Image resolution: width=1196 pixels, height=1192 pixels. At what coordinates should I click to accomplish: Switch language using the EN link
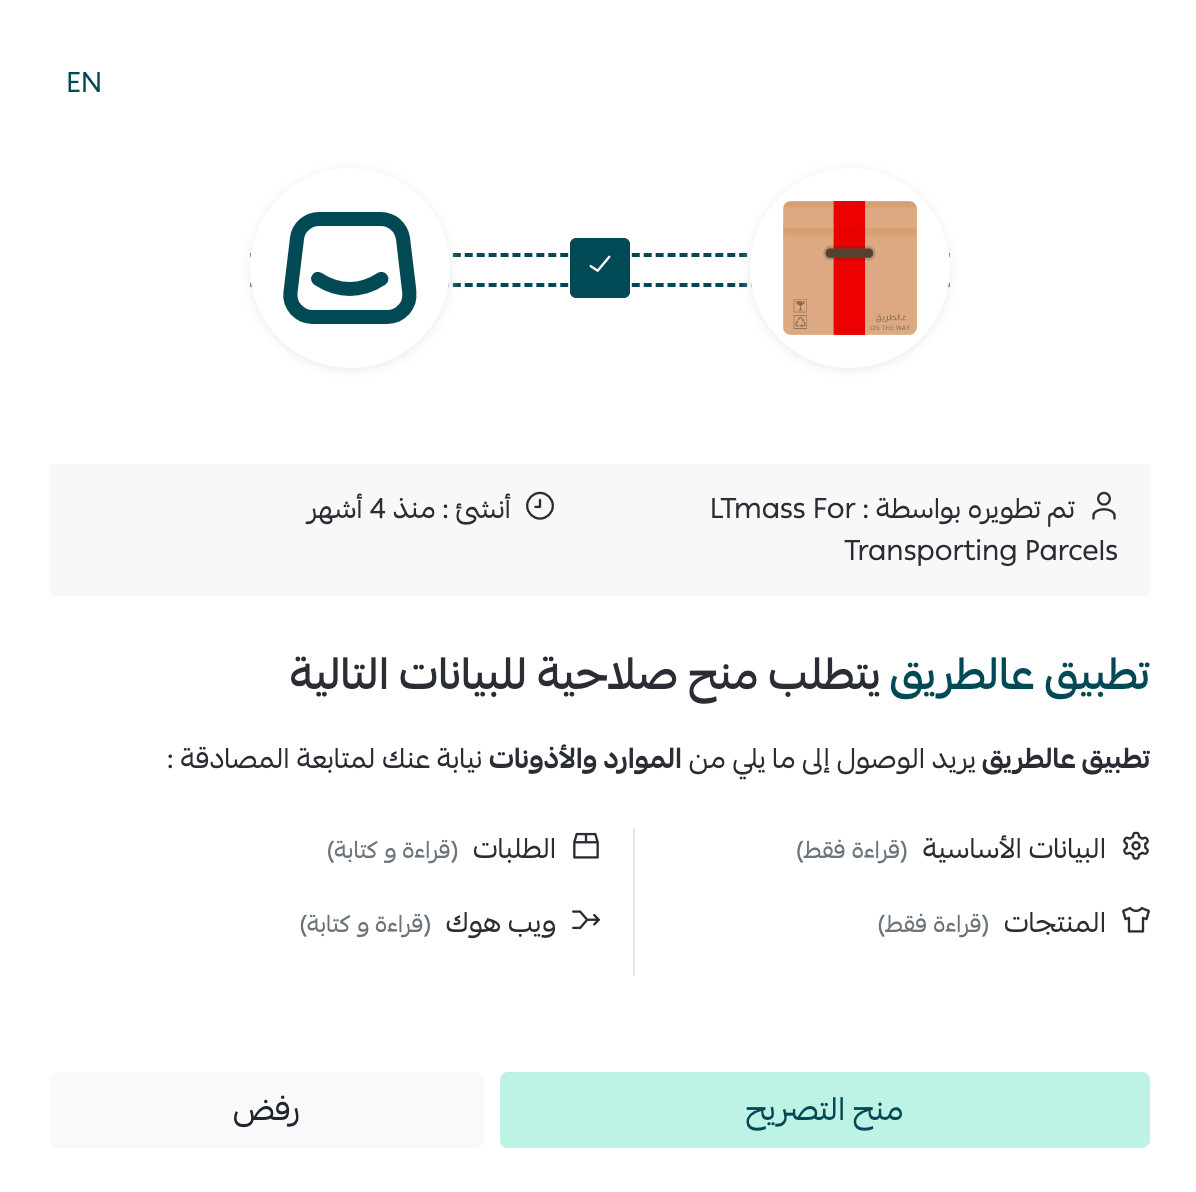pyautogui.click(x=84, y=82)
